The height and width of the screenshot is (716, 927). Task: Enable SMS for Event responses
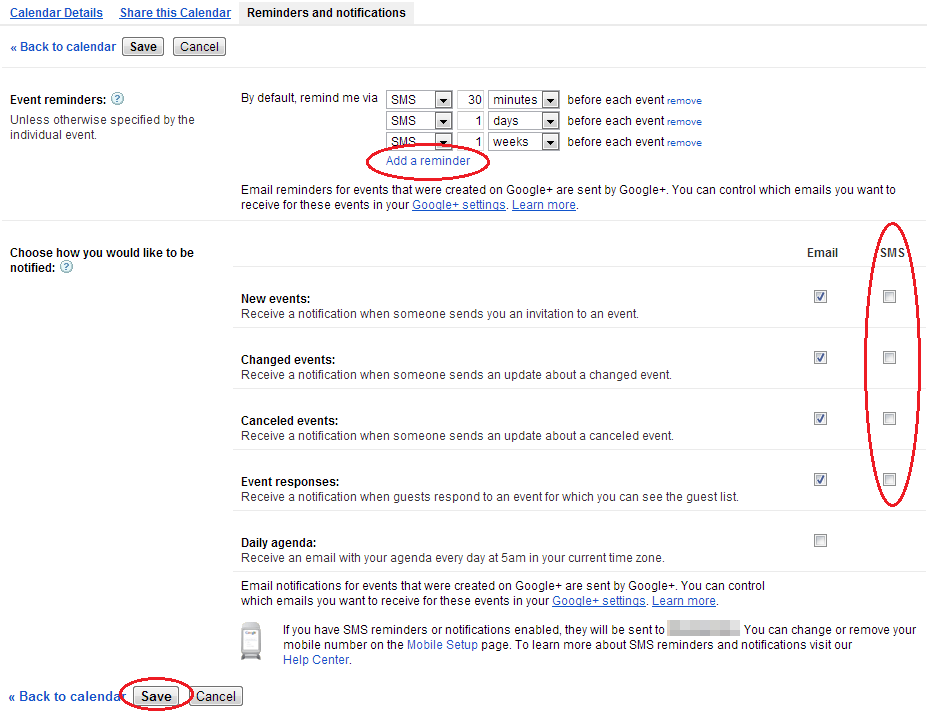[x=889, y=480]
